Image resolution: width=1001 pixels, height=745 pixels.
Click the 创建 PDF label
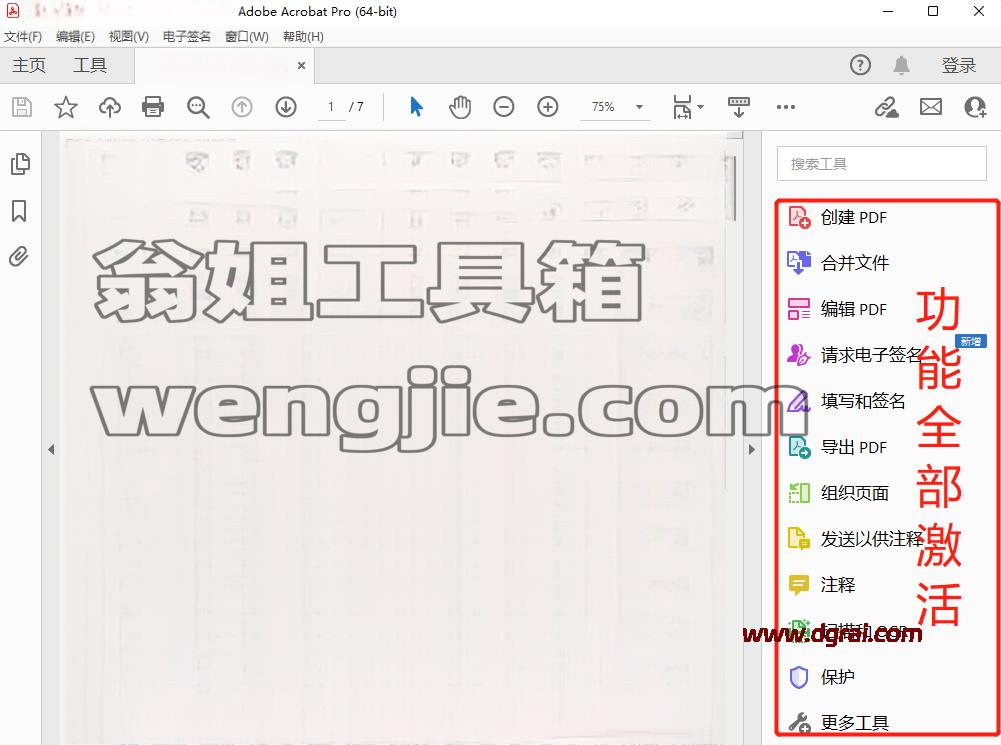(854, 217)
